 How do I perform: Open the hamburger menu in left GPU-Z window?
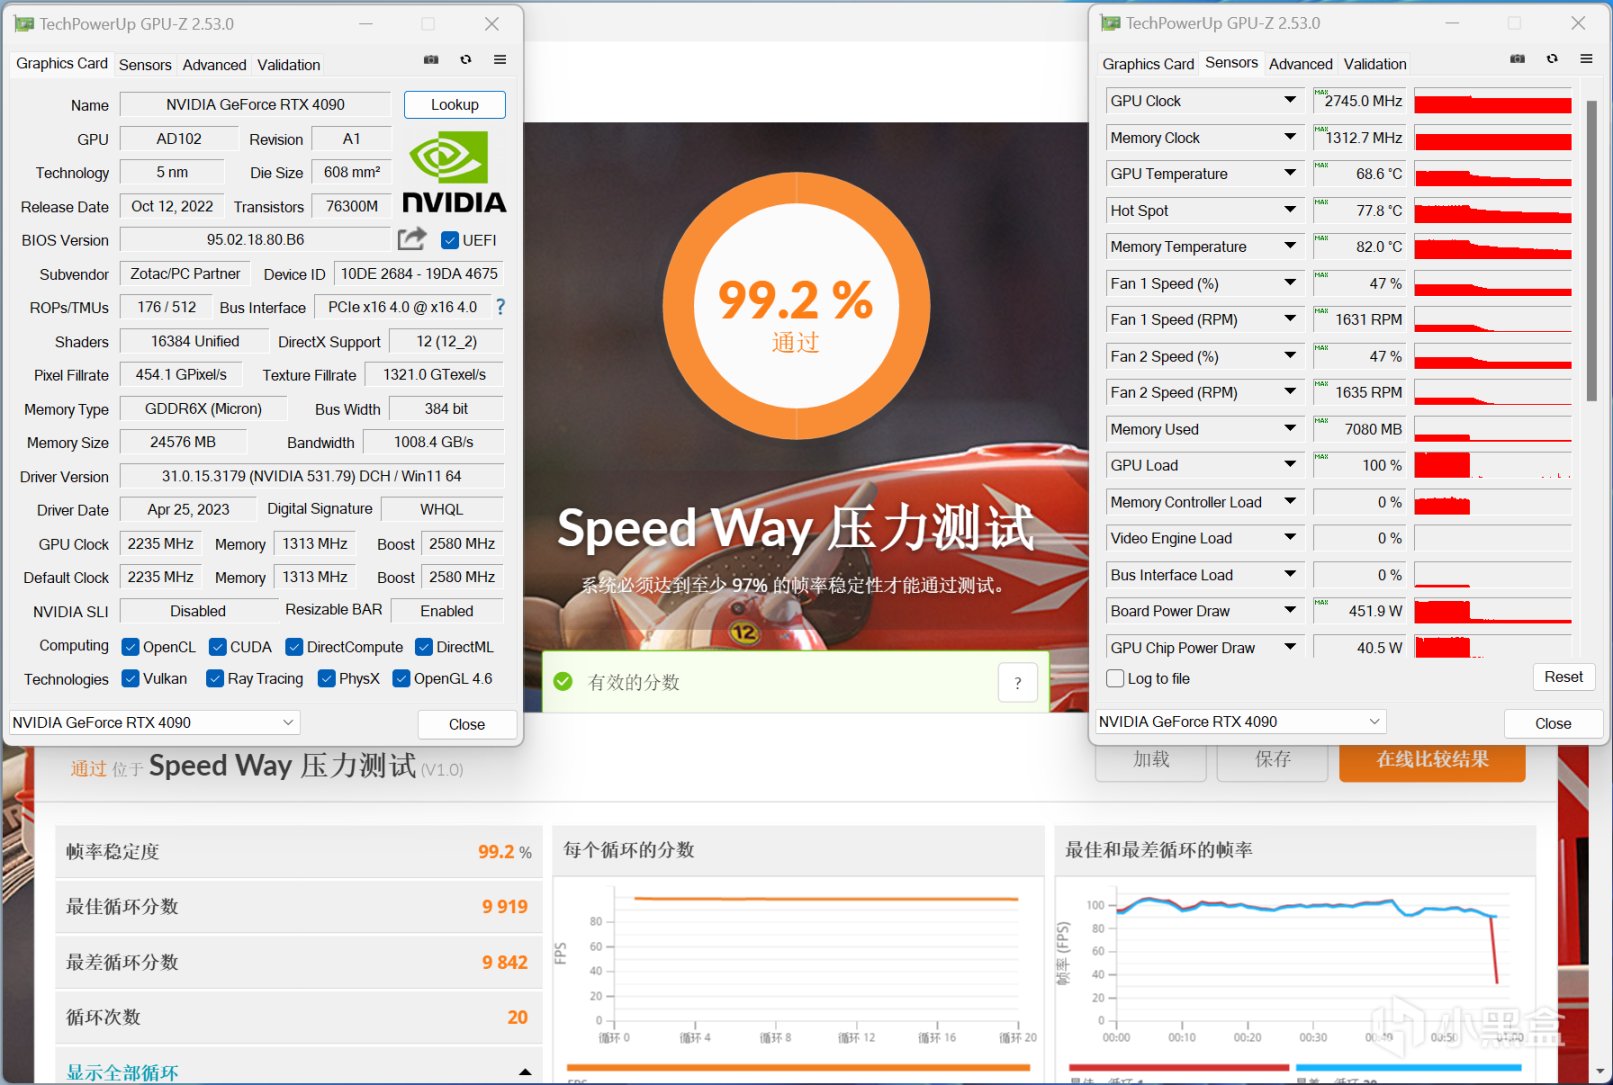500,60
